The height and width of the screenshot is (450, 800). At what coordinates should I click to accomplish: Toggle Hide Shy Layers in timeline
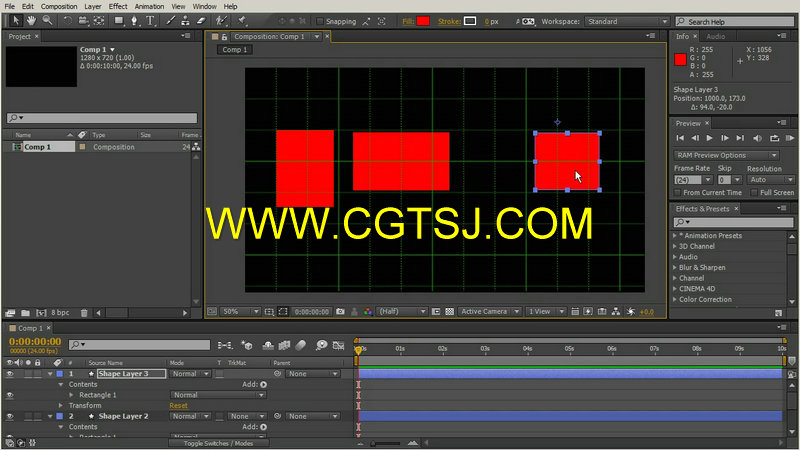(268, 345)
